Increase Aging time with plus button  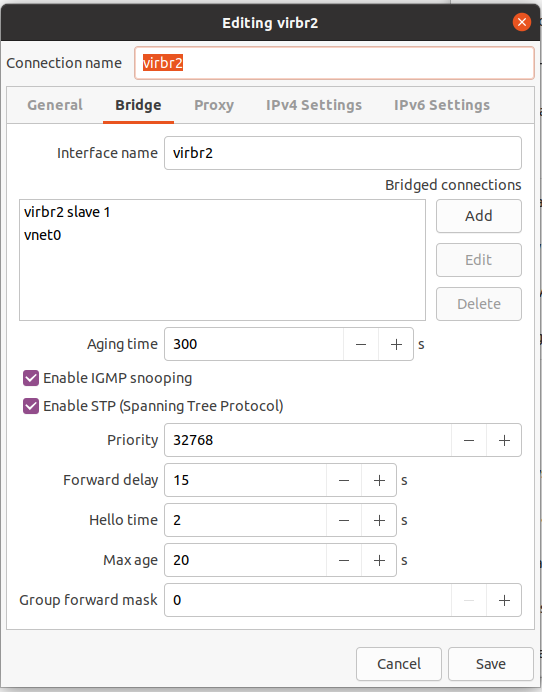[x=396, y=344]
